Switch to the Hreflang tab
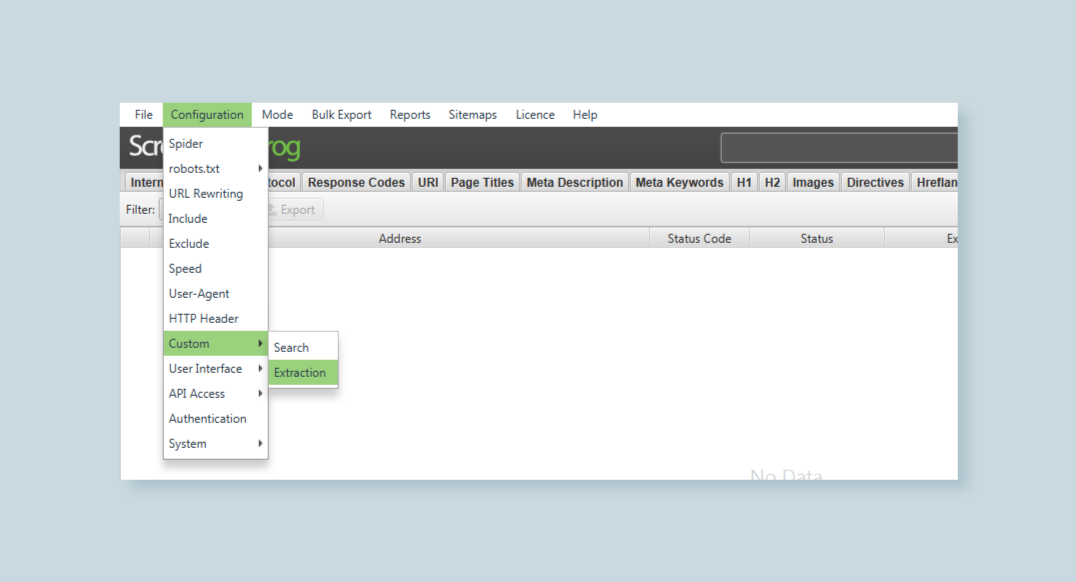 [x=935, y=183]
